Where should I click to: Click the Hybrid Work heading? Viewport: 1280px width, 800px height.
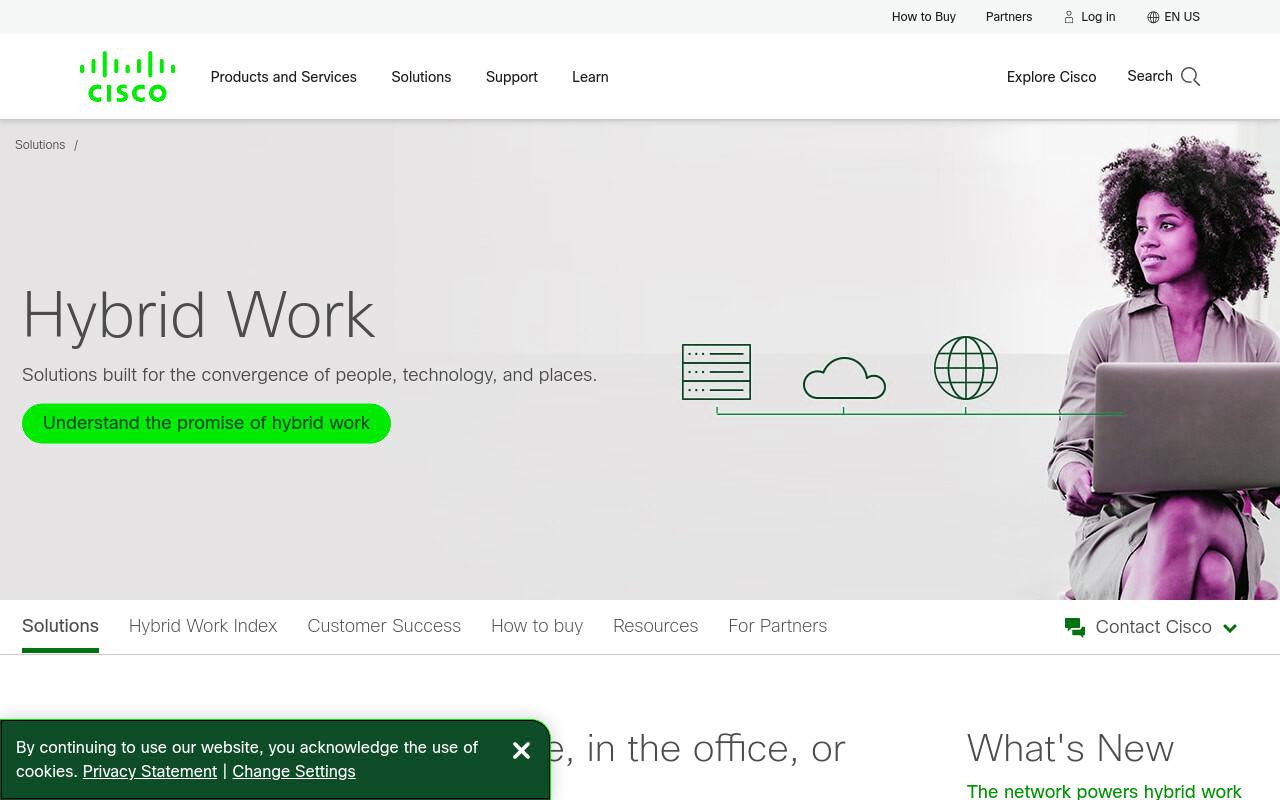199,316
